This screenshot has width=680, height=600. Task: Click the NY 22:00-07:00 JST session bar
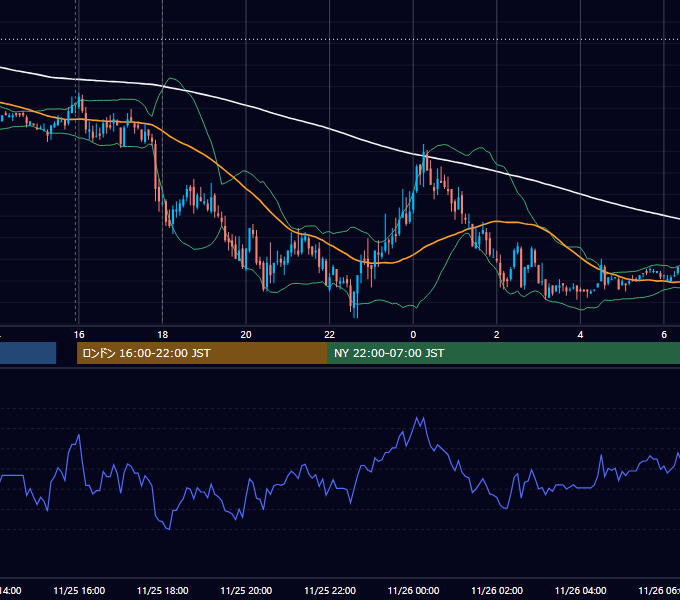(x=503, y=353)
